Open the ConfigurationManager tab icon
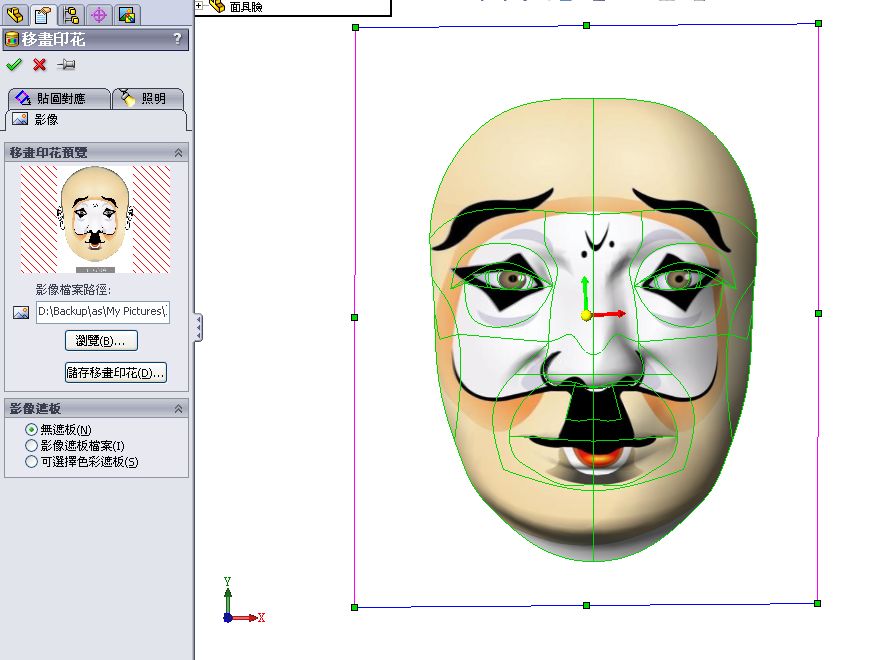This screenshot has height=660, width=881. point(71,15)
